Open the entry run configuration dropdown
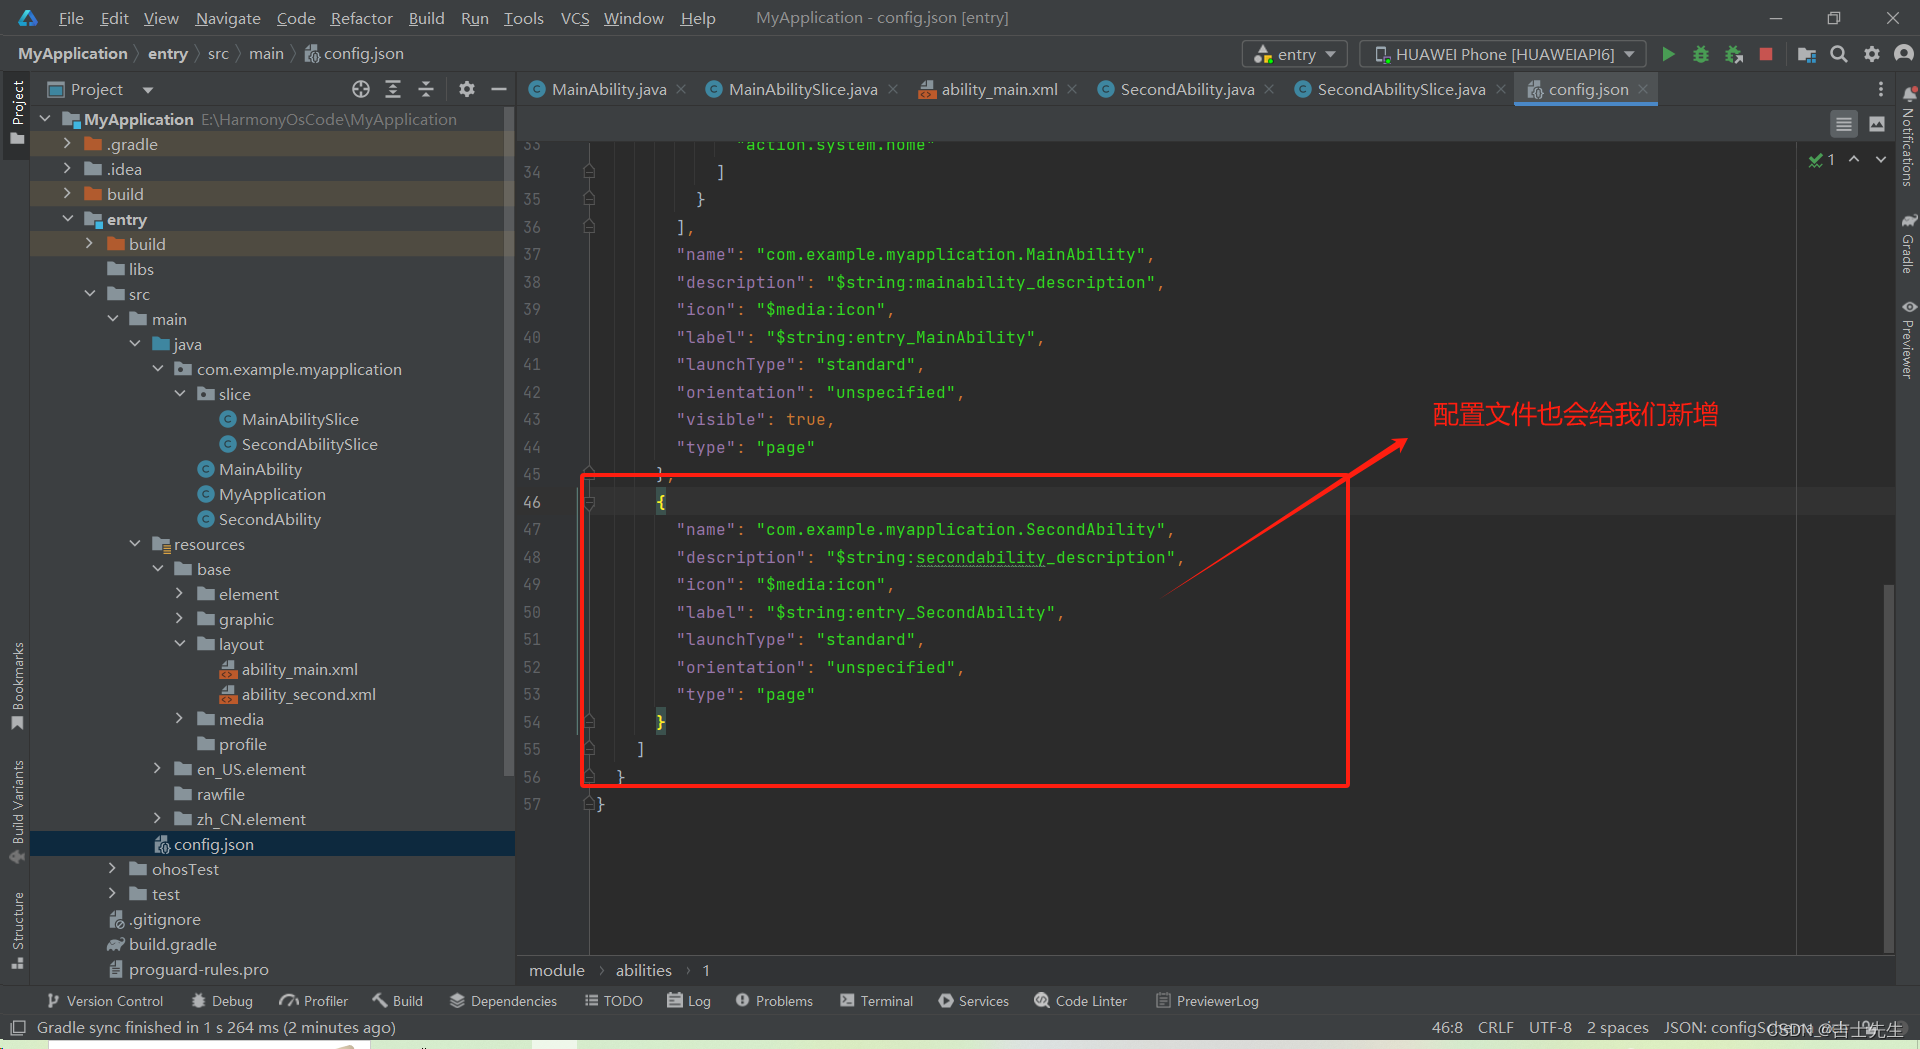1920x1049 pixels. point(1295,54)
